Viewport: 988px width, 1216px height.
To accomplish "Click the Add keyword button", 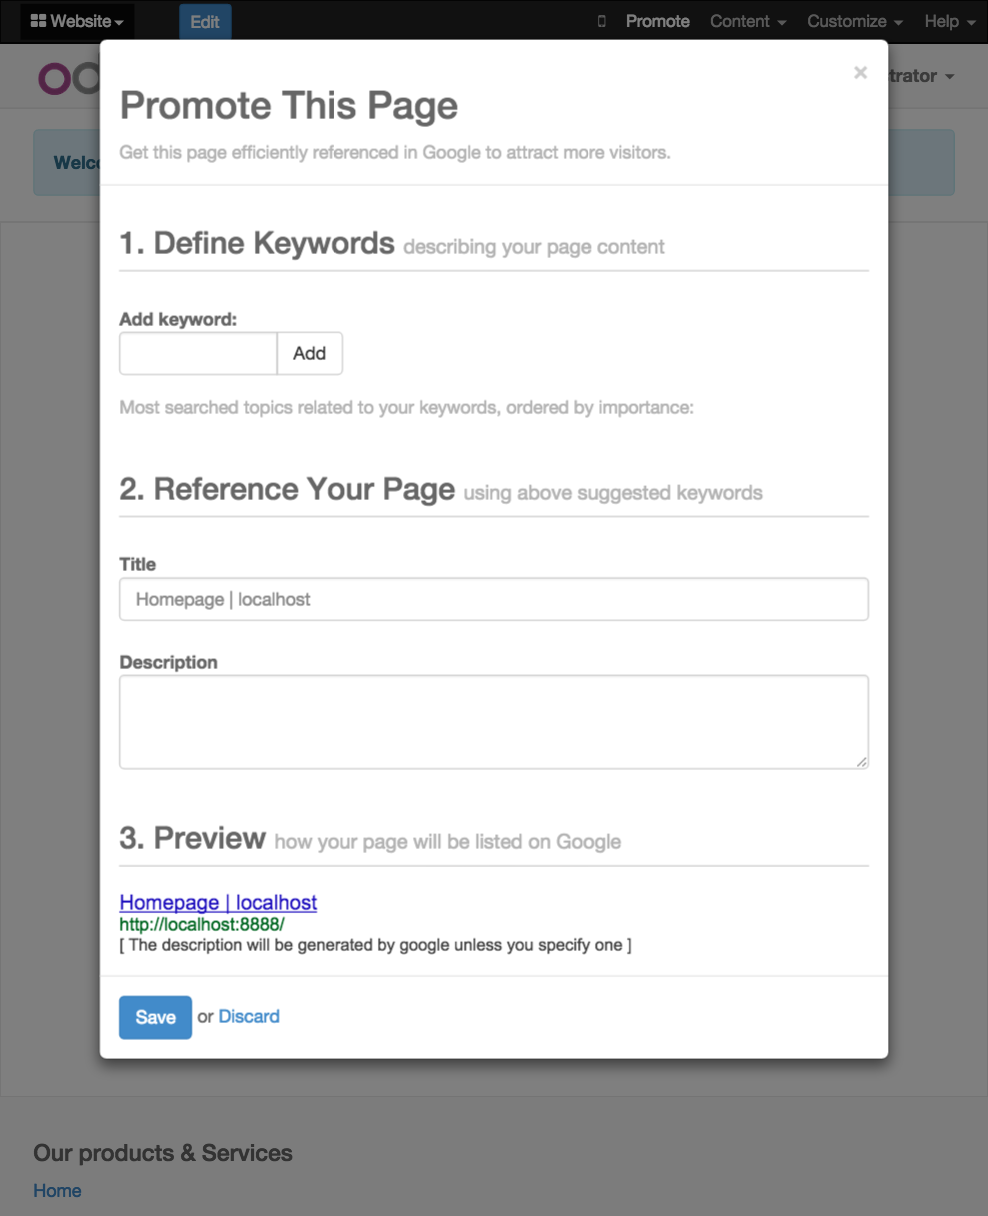I will tap(310, 353).
